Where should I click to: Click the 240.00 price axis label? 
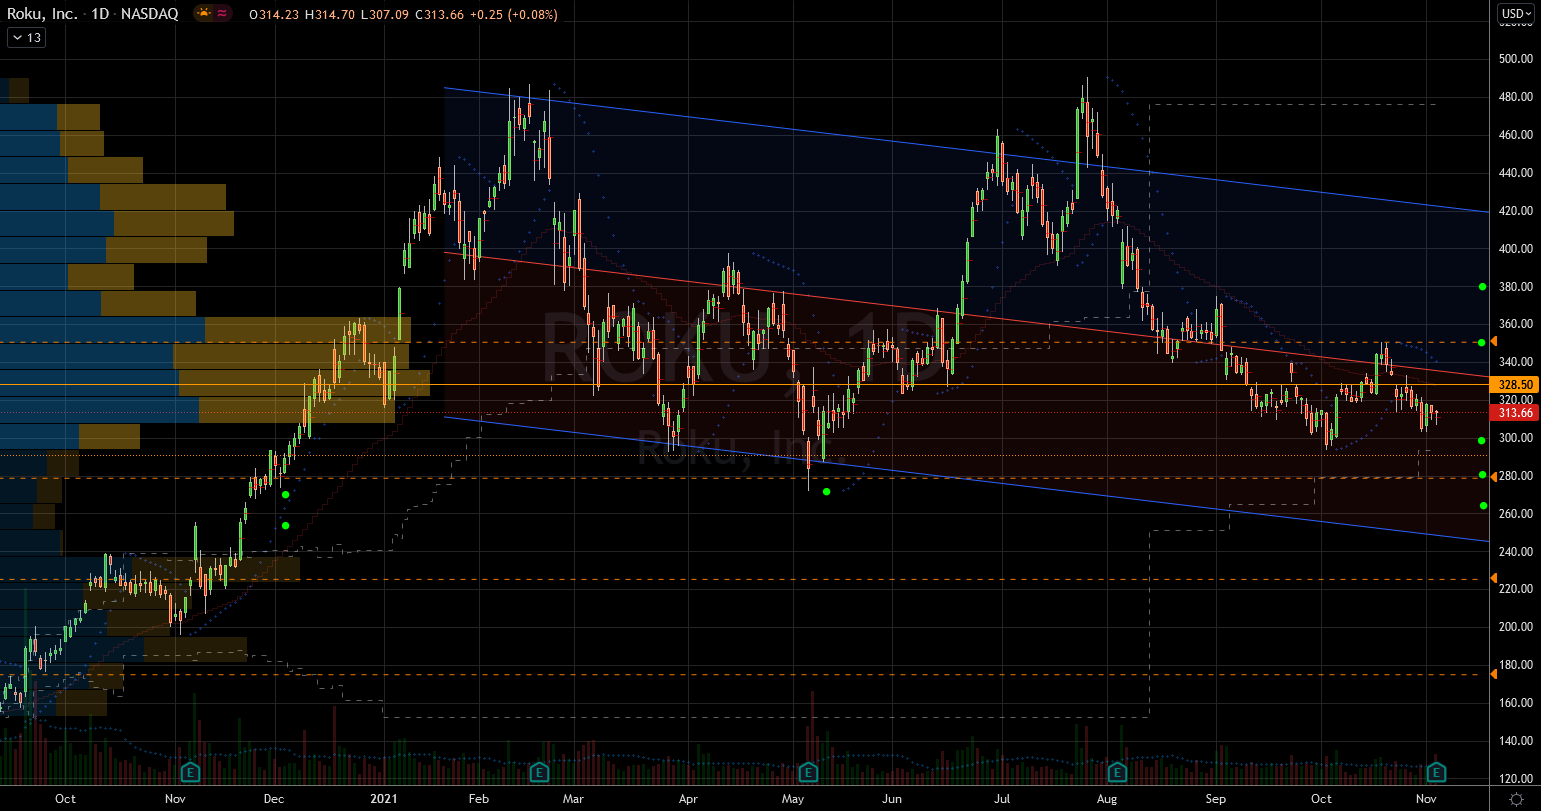pos(1516,552)
